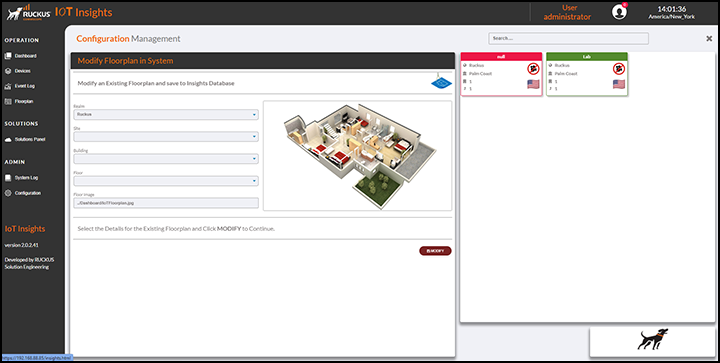Click the Ruckus dog logo
Screen dimensions: 720x363
point(28,12)
